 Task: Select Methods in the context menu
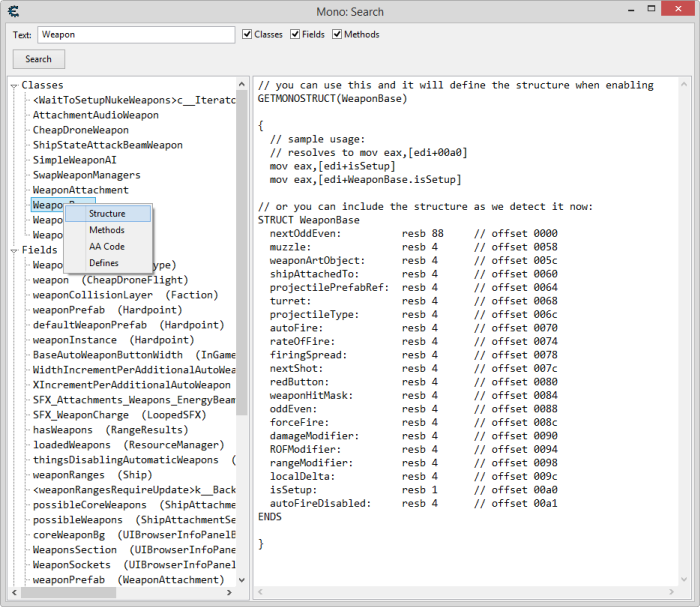tap(107, 230)
